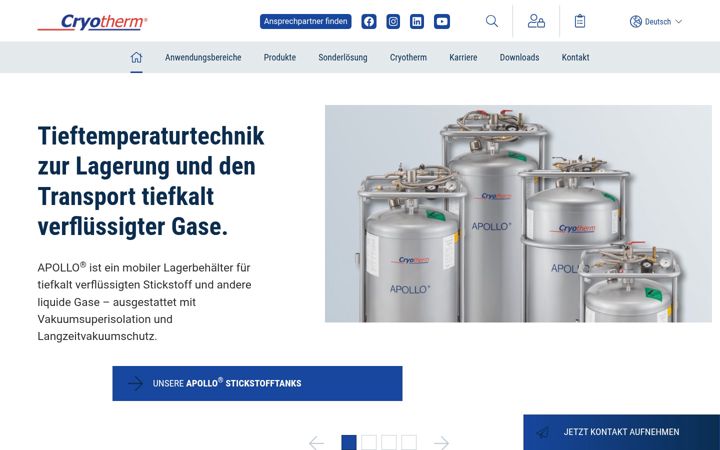Click paragraph starting 'APOLLO® ist ein mobiler'
Image resolution: width=720 pixels, height=450 pixels.
pyautogui.click(x=145, y=302)
